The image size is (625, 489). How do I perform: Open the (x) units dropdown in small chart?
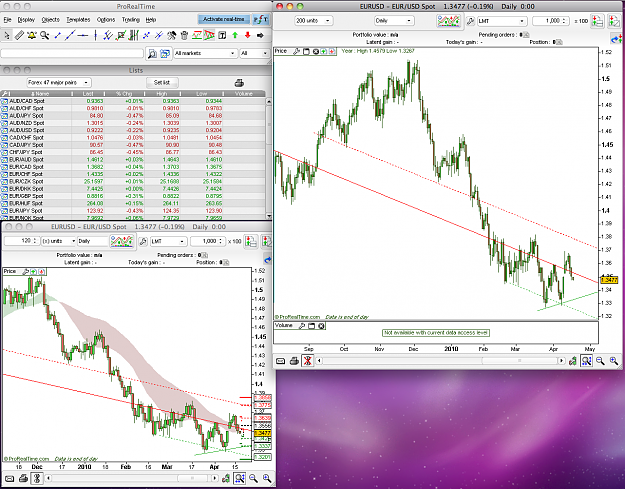(58, 241)
